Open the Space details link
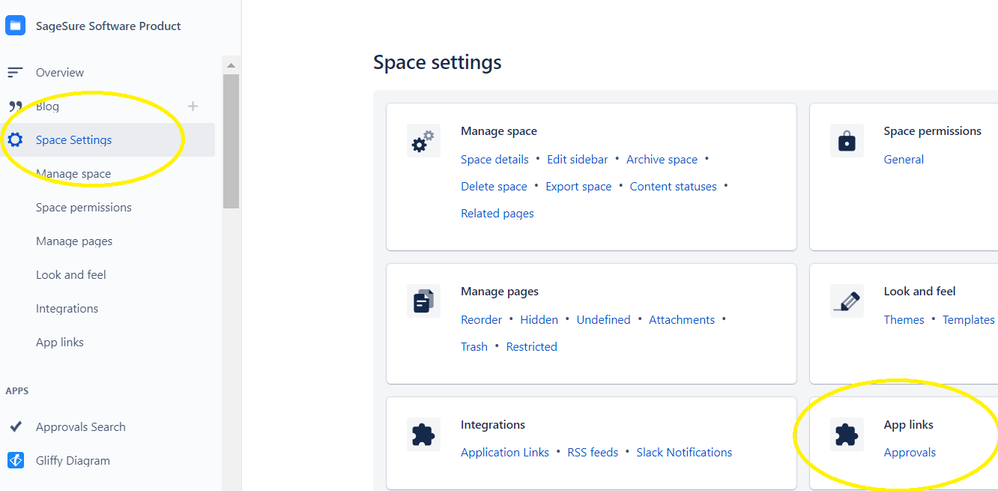Screen dimensions: 998x491 pyautogui.click(x=495, y=159)
